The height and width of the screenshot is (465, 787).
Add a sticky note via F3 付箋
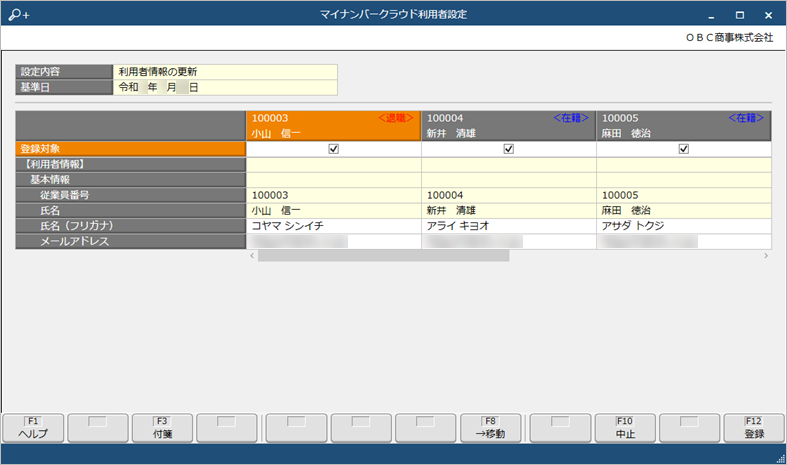click(x=162, y=428)
